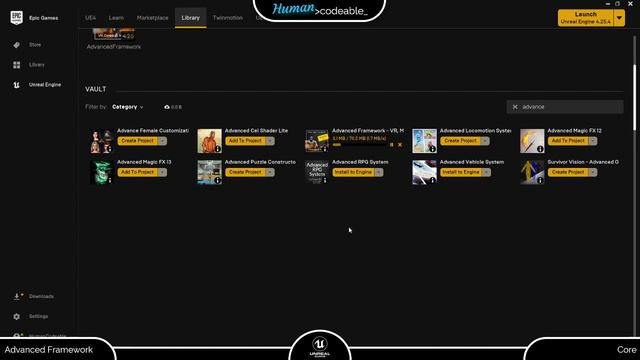
Task: Open the Launch engine version dropdown arrow
Action: [619, 18]
